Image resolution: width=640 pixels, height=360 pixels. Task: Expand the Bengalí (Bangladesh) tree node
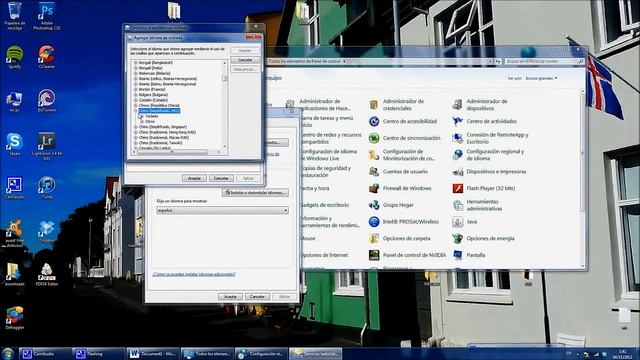(136, 63)
